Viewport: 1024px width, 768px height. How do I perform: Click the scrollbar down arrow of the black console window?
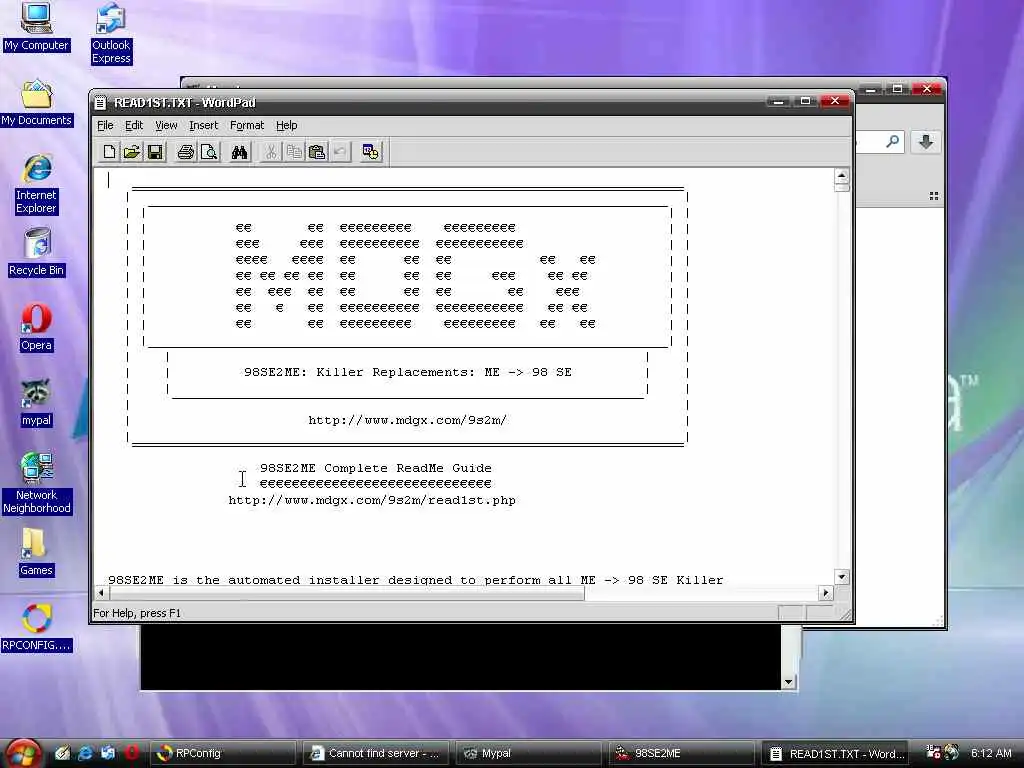(x=788, y=682)
